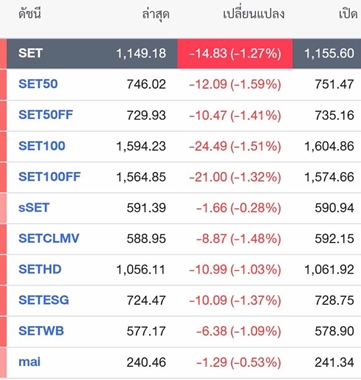The width and height of the screenshot is (361, 380).
Task: Open the SETWB index link
Action: [x=41, y=331]
